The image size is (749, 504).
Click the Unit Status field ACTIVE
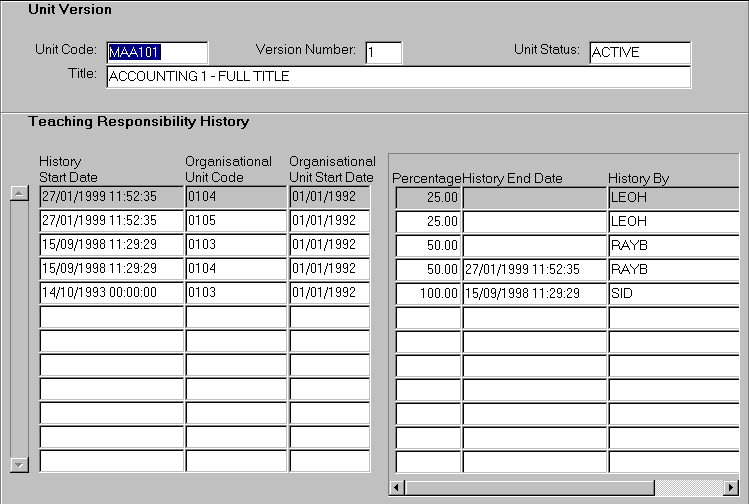[x=639, y=52]
